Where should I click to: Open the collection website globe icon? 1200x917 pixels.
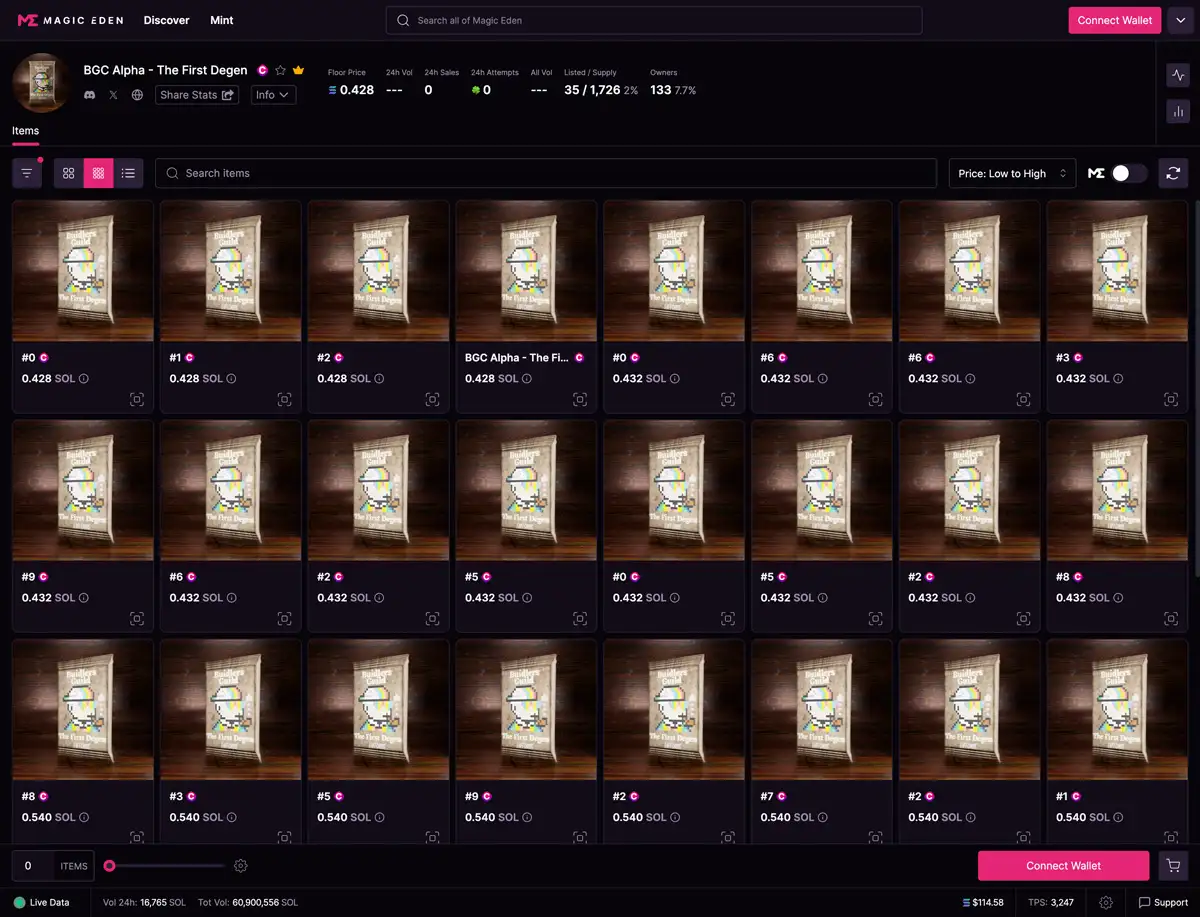tap(137, 95)
